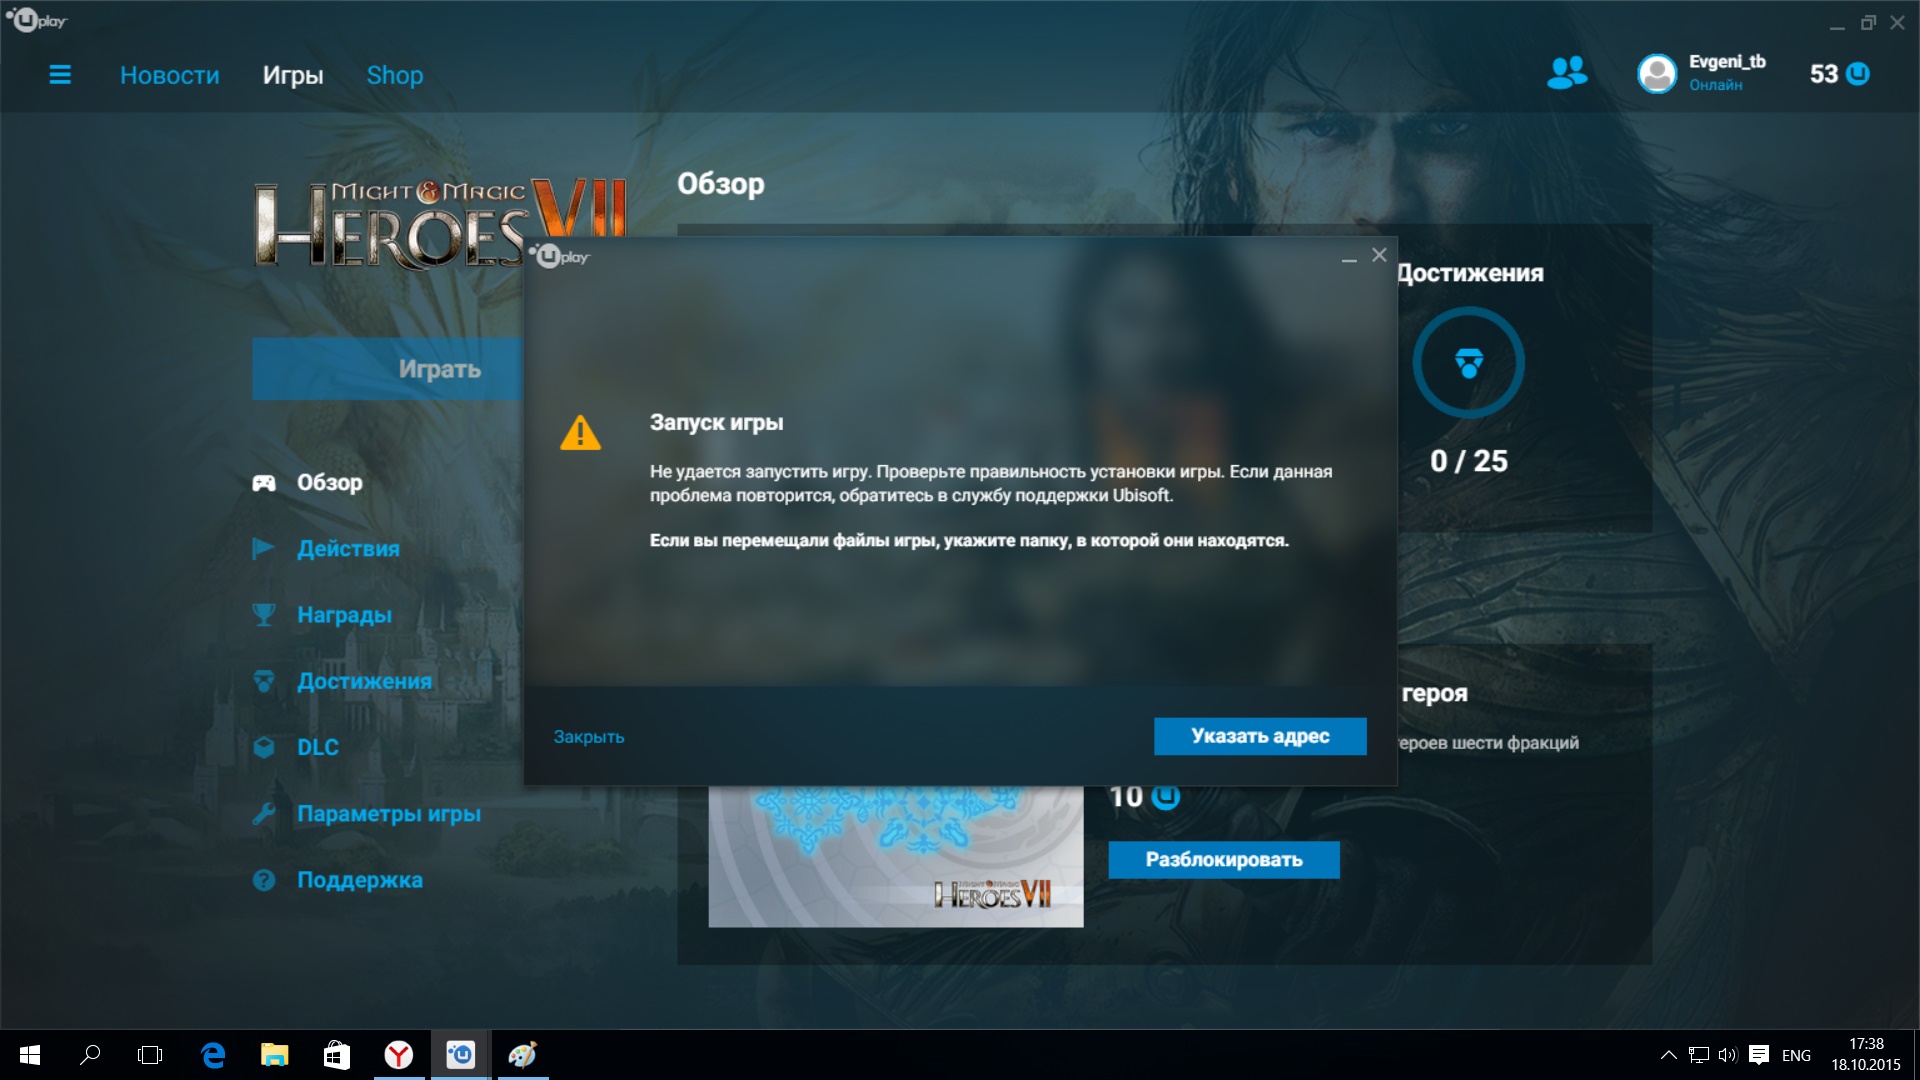The image size is (1920, 1080).
Task: Click the Uplay units coin icon
Action: click(x=1858, y=74)
